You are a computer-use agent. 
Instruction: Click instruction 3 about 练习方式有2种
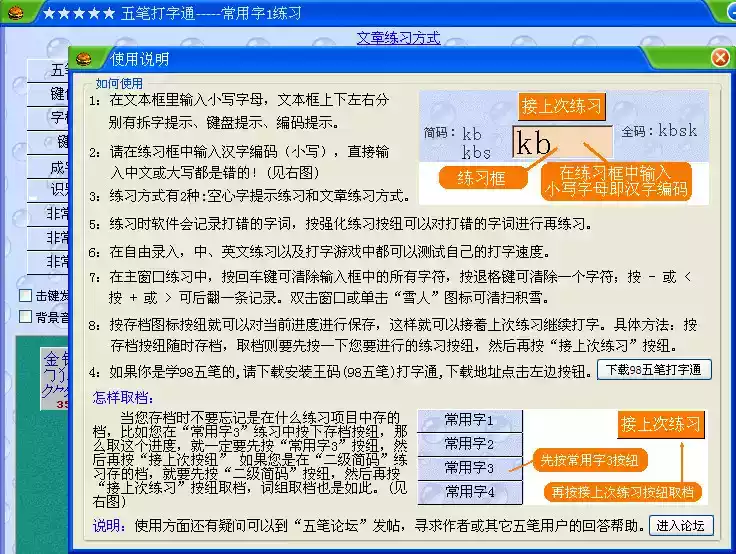coord(249,196)
